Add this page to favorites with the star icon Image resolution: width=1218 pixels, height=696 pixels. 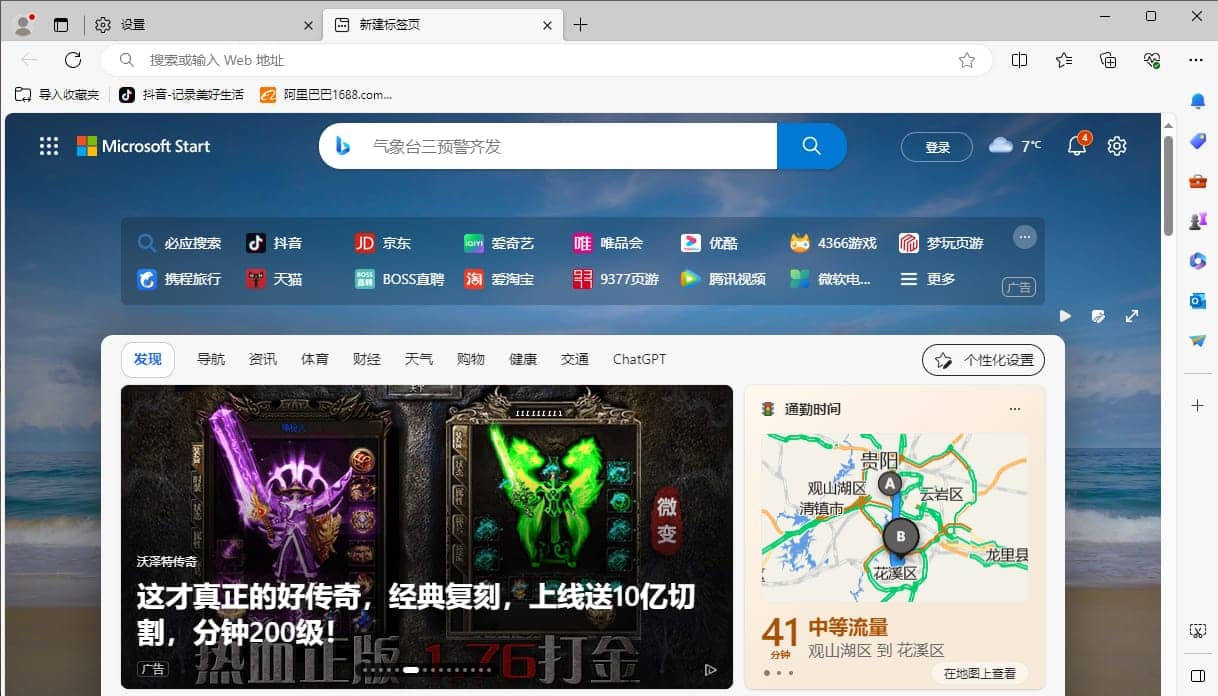click(966, 60)
